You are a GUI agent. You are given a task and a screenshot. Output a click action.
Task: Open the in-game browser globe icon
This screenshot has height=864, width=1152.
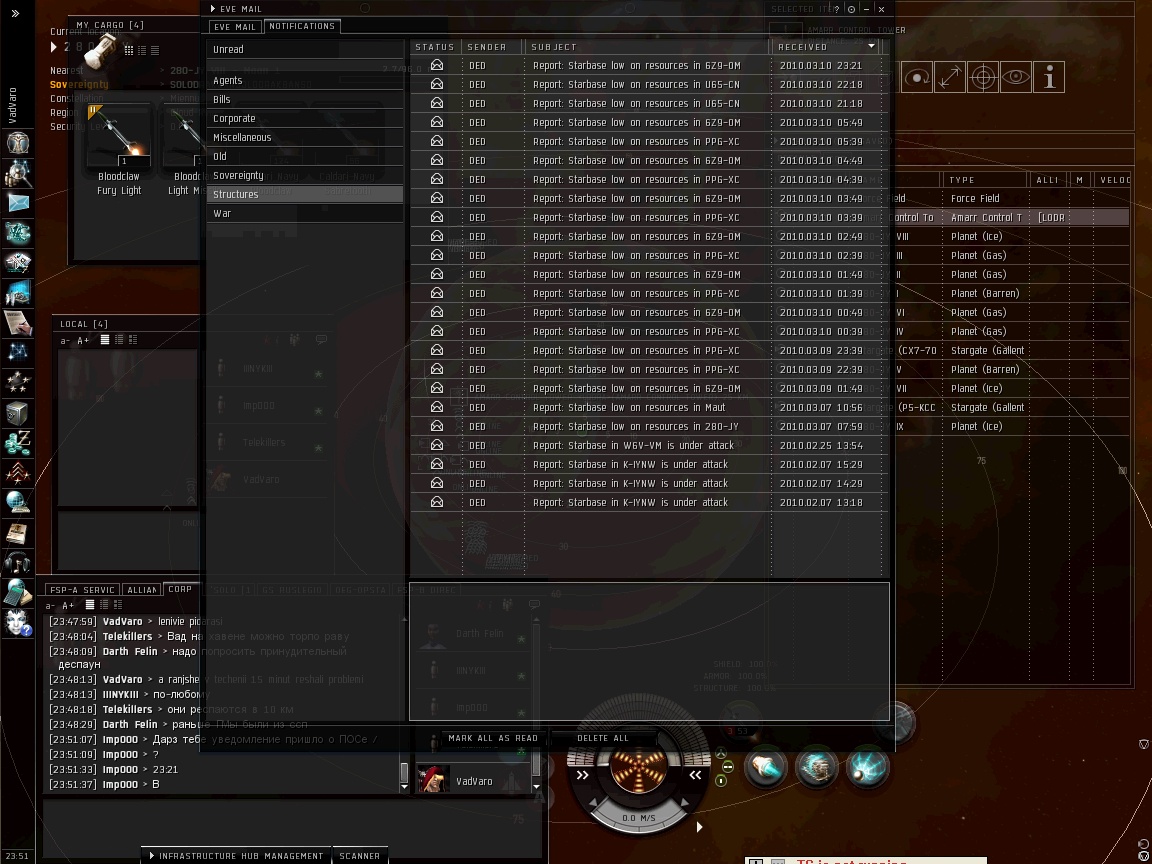(18, 503)
